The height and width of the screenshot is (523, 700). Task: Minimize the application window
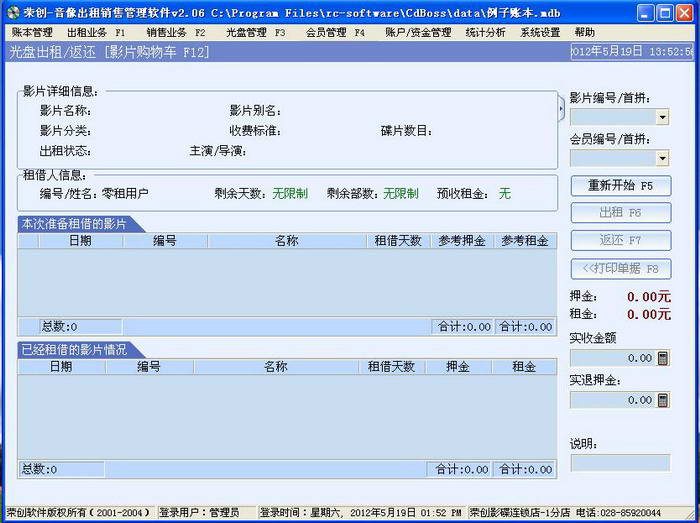pyautogui.click(x=645, y=13)
